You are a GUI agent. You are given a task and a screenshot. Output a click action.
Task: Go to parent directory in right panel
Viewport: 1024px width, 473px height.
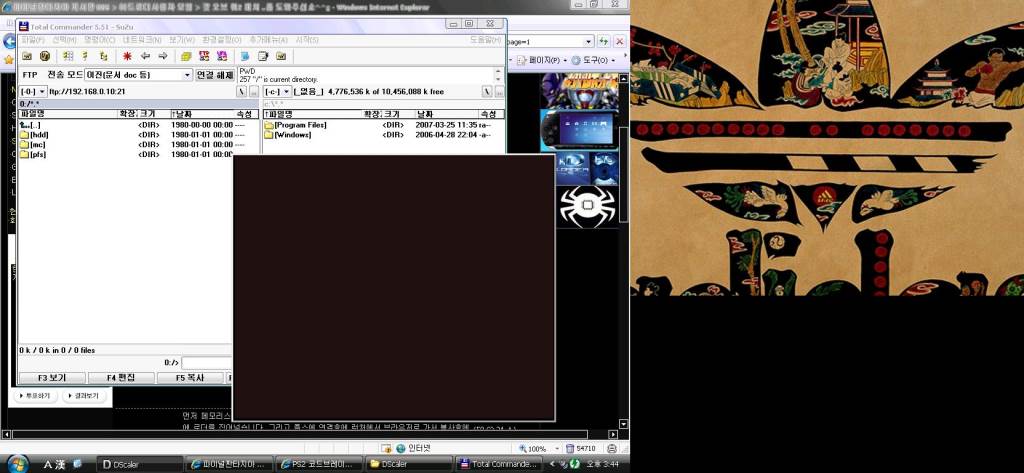tap(498, 92)
